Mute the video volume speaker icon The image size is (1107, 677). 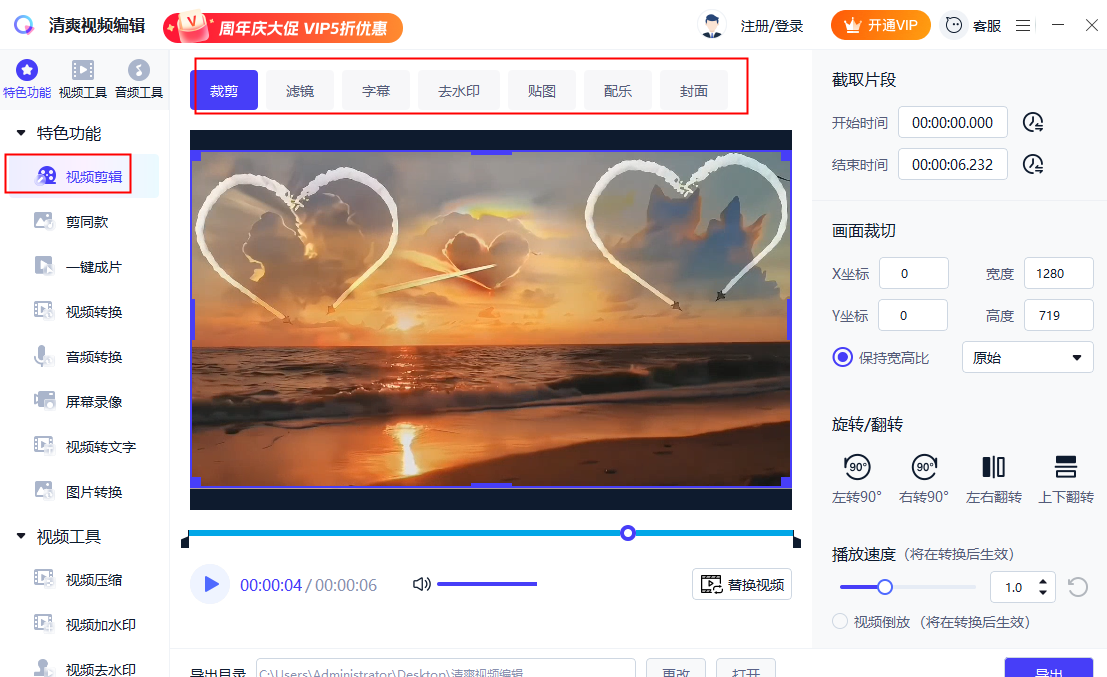point(421,584)
